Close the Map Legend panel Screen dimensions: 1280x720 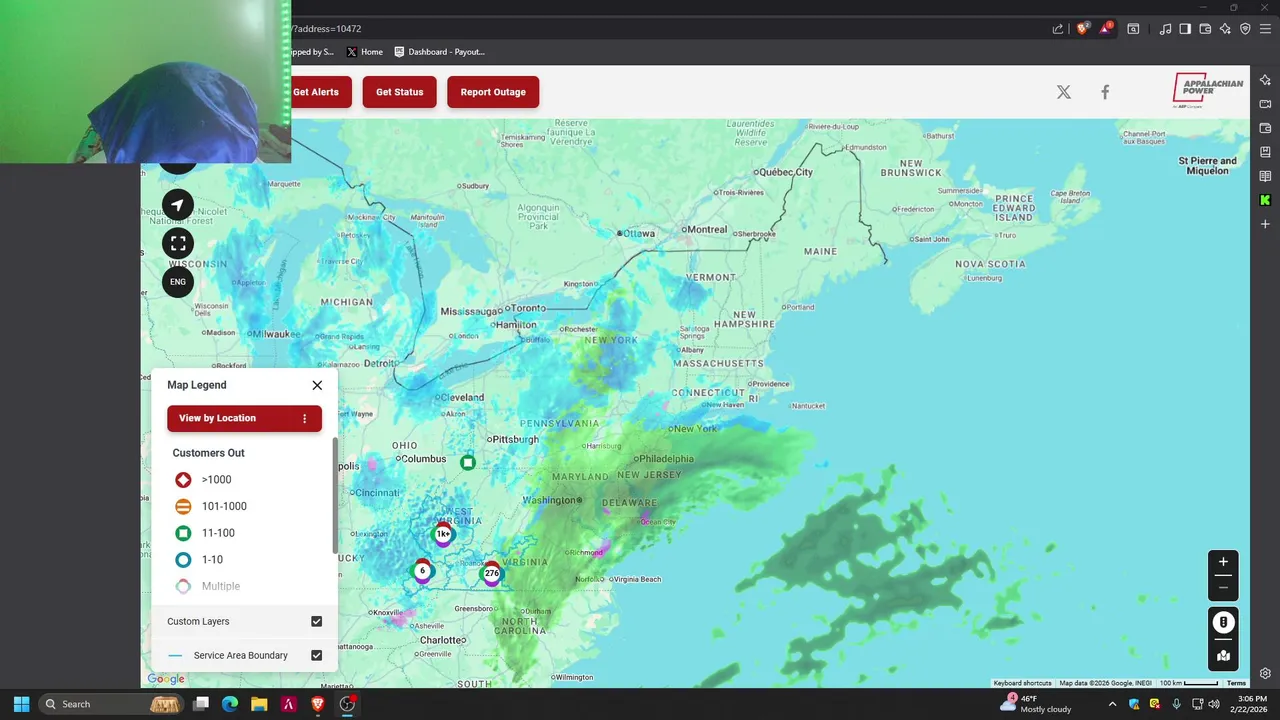point(317,385)
